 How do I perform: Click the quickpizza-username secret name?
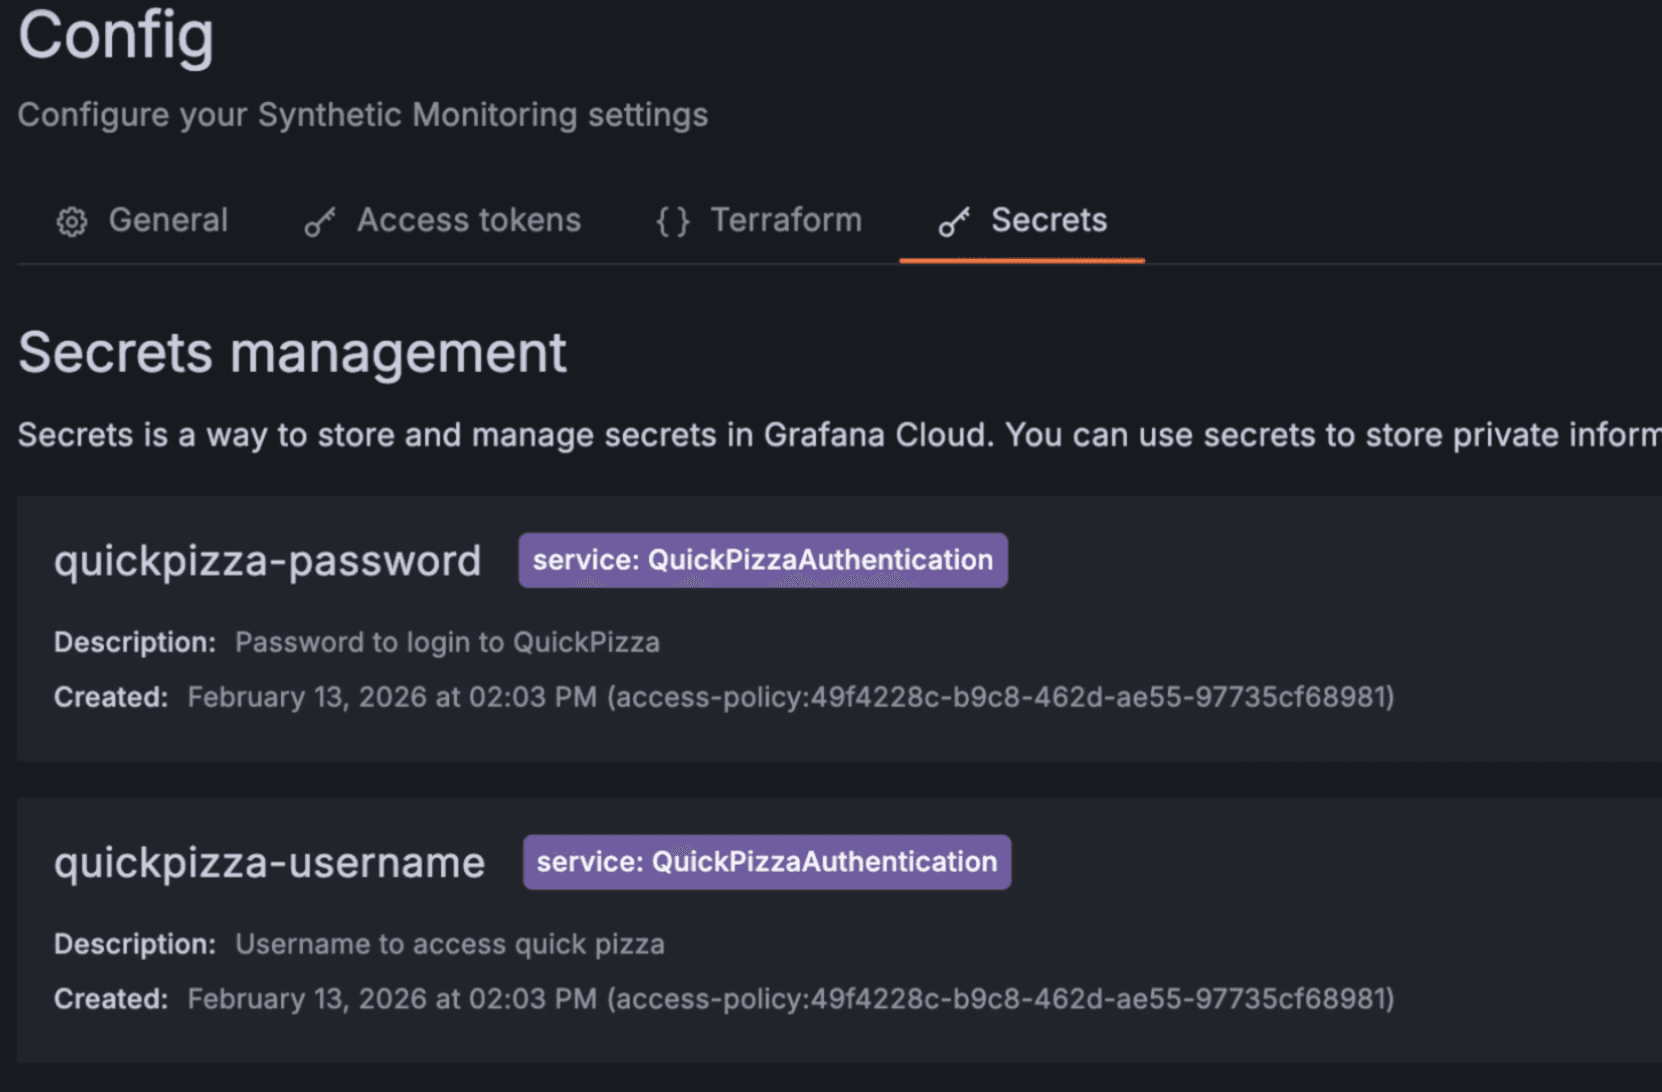[270, 861]
